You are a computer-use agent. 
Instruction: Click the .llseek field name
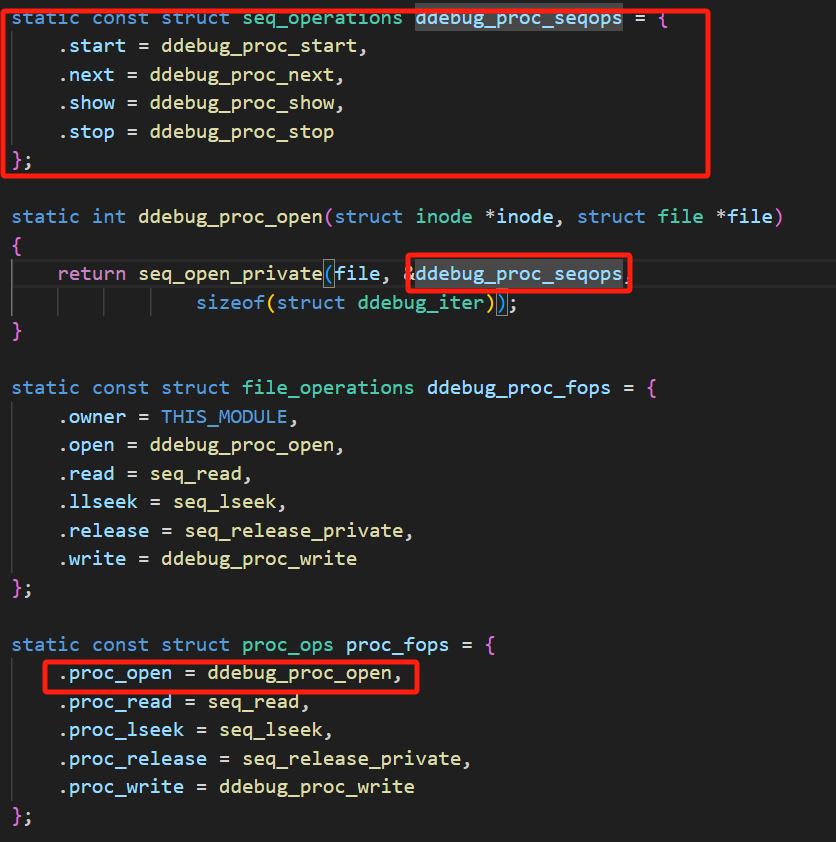tap(98, 502)
